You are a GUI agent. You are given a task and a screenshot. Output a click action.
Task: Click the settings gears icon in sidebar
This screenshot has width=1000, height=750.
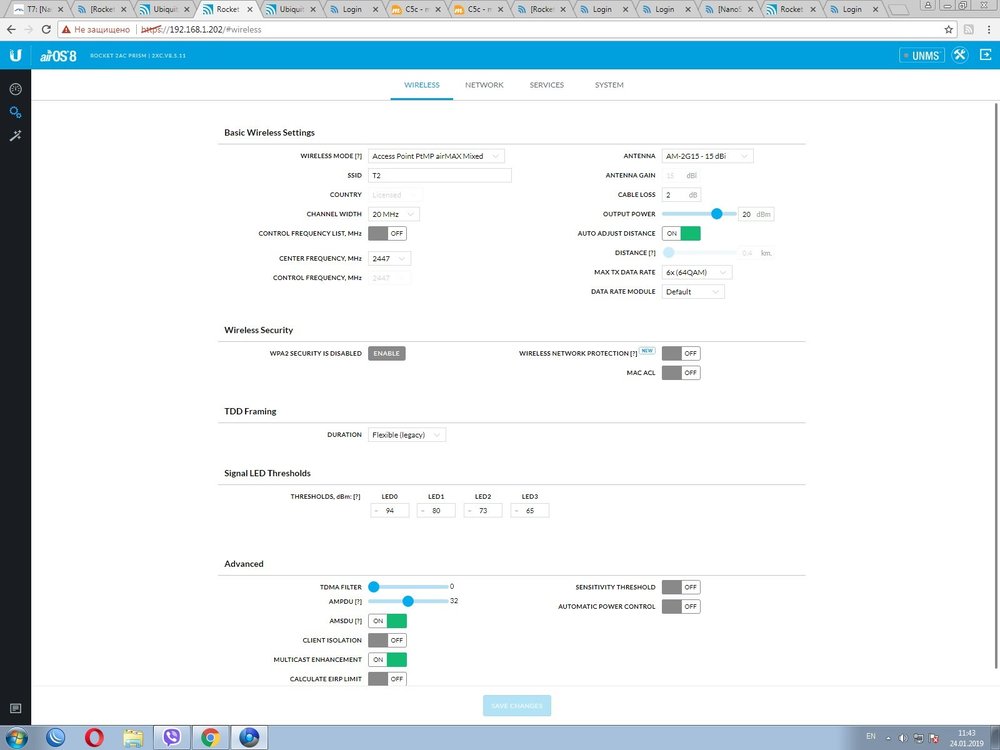(15, 112)
